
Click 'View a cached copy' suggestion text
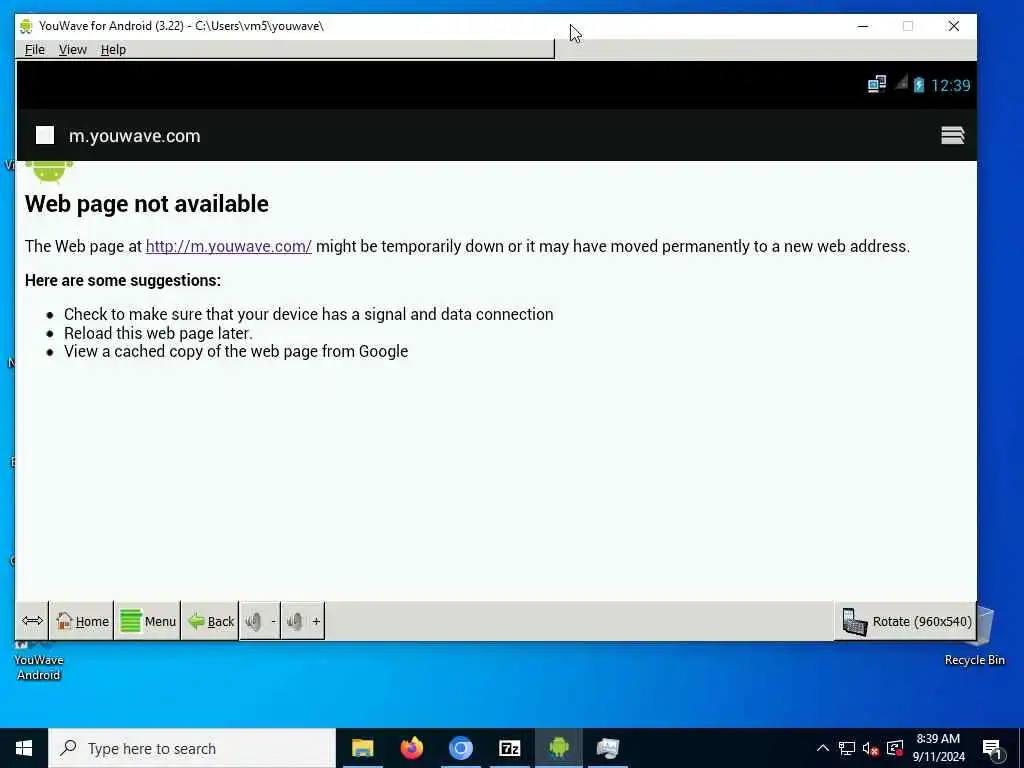pyautogui.click(x=236, y=351)
